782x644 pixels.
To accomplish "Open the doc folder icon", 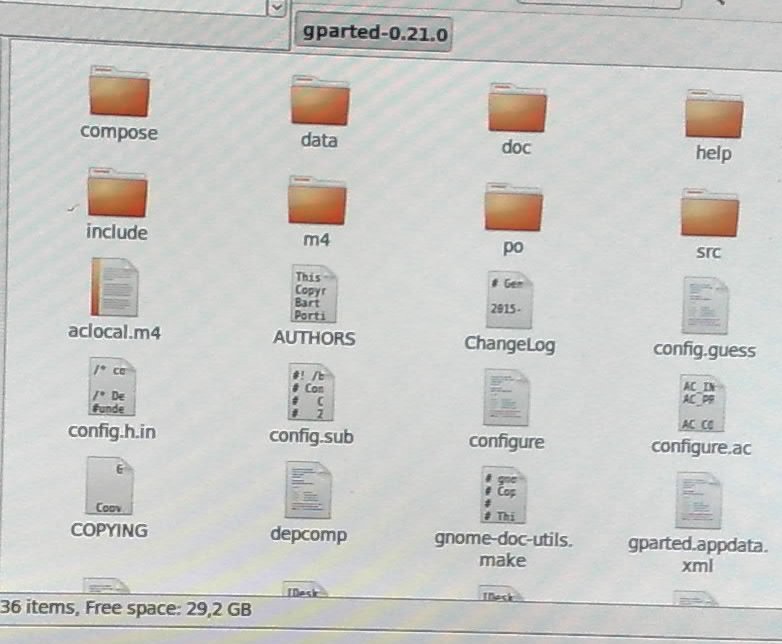I will (517, 108).
